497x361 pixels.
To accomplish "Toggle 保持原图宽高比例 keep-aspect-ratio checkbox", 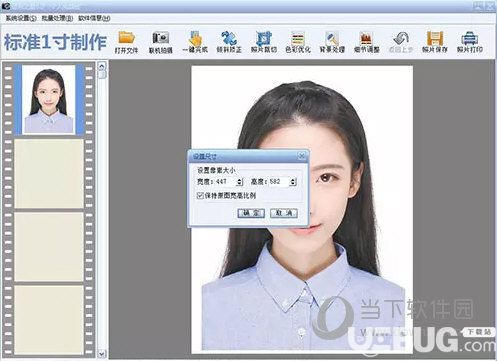I will pyautogui.click(x=200, y=196).
